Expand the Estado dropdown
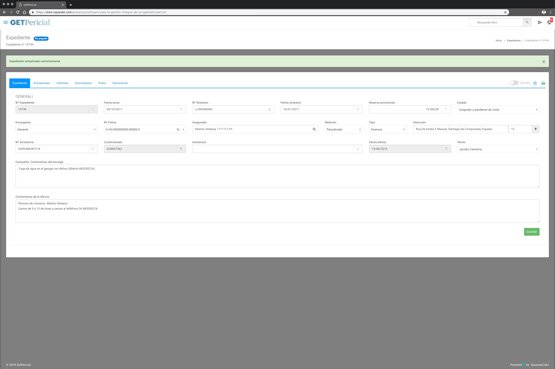Image resolution: width=555 pixels, height=369 pixels. pyautogui.click(x=498, y=110)
